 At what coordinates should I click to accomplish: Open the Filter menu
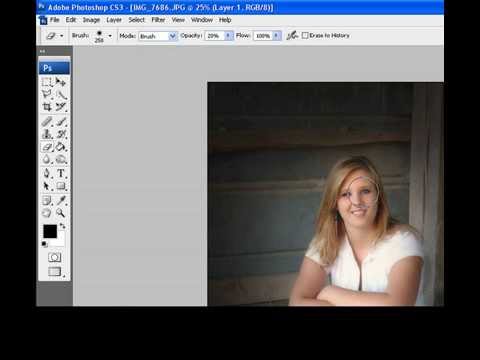[158, 20]
